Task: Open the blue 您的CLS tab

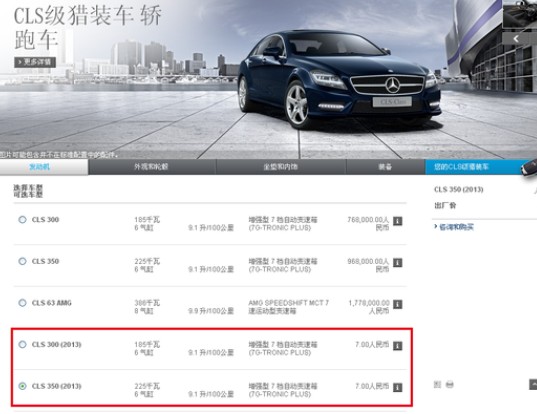Action: (x=474, y=167)
